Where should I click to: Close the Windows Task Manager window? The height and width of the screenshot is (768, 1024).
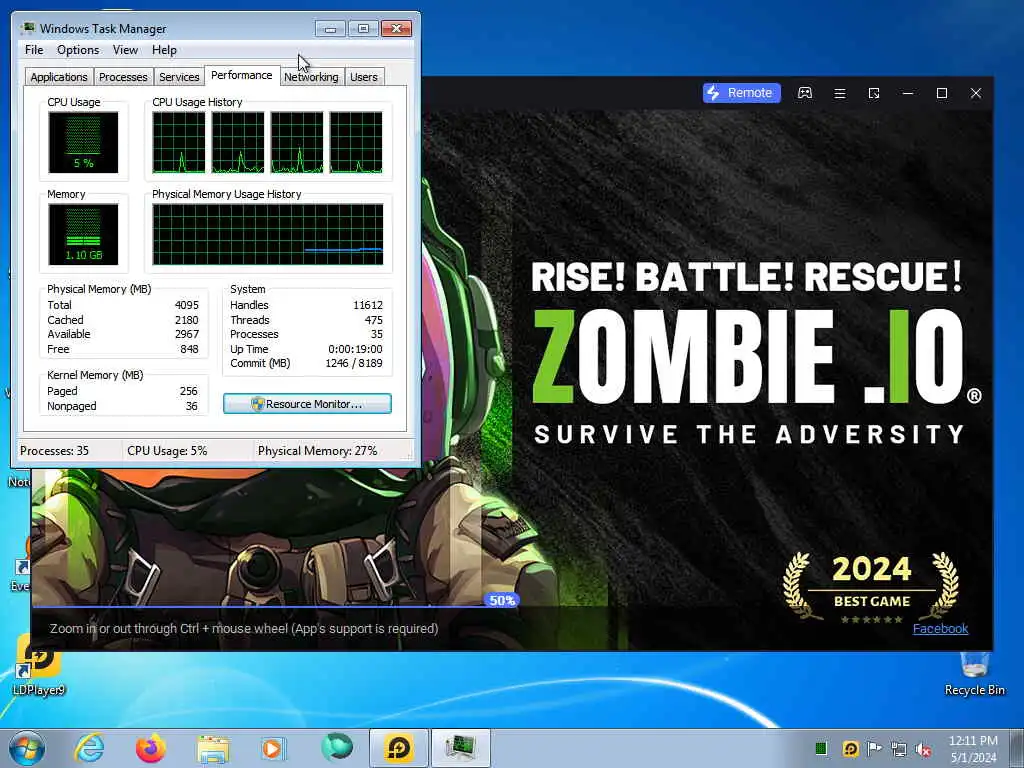pyautogui.click(x=396, y=28)
